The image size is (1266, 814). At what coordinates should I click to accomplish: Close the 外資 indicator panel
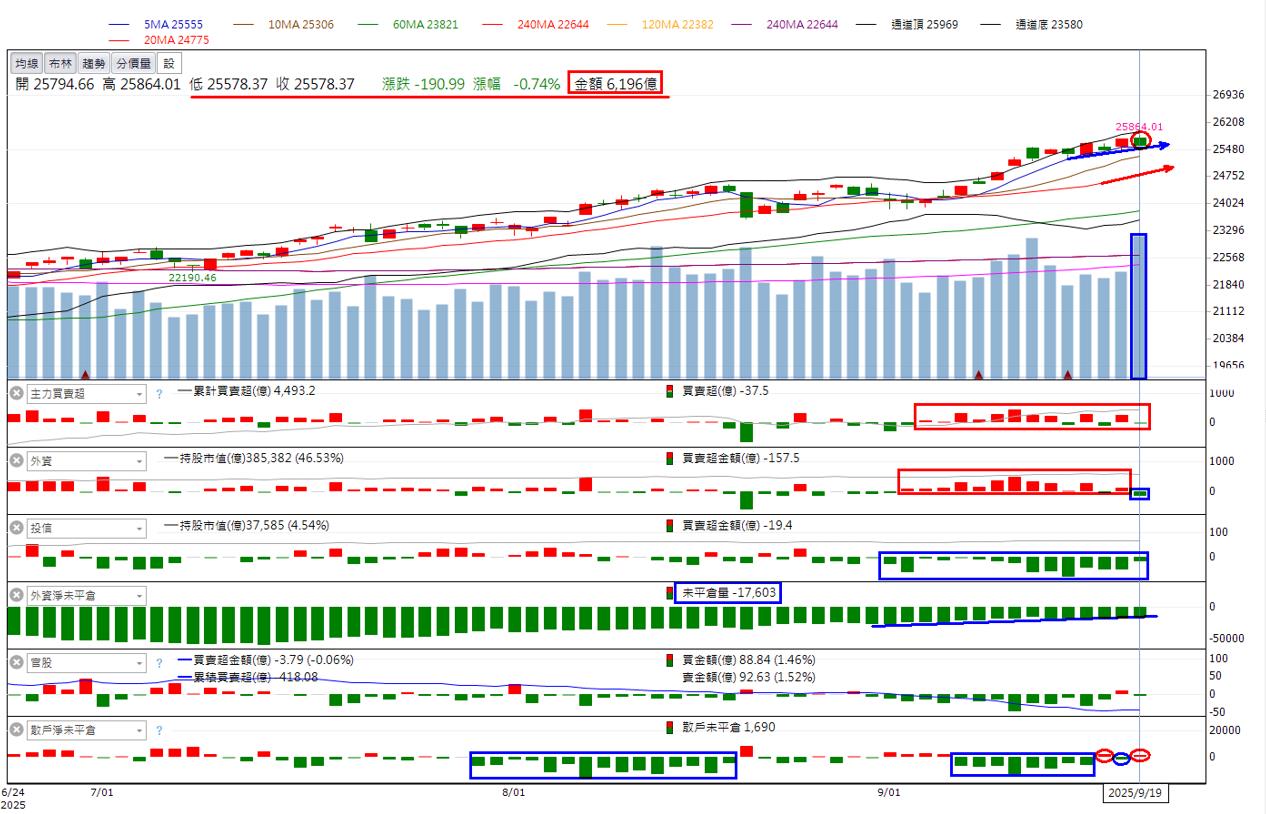(16, 461)
